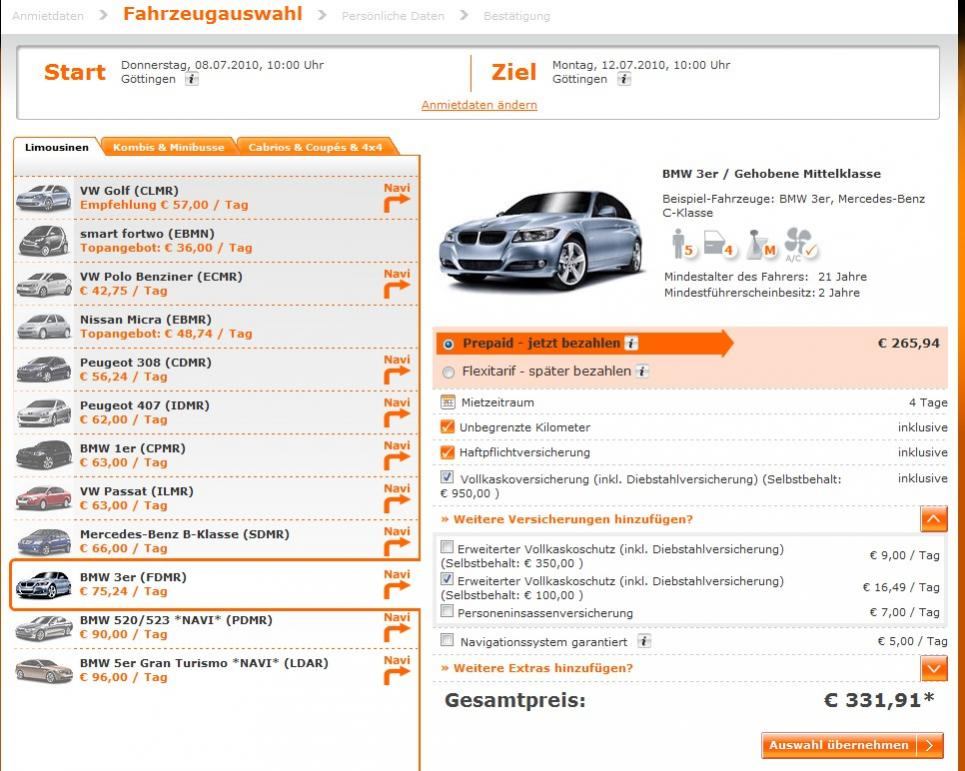Select the Peugeot 407 (IDMR) entry

pos(216,412)
